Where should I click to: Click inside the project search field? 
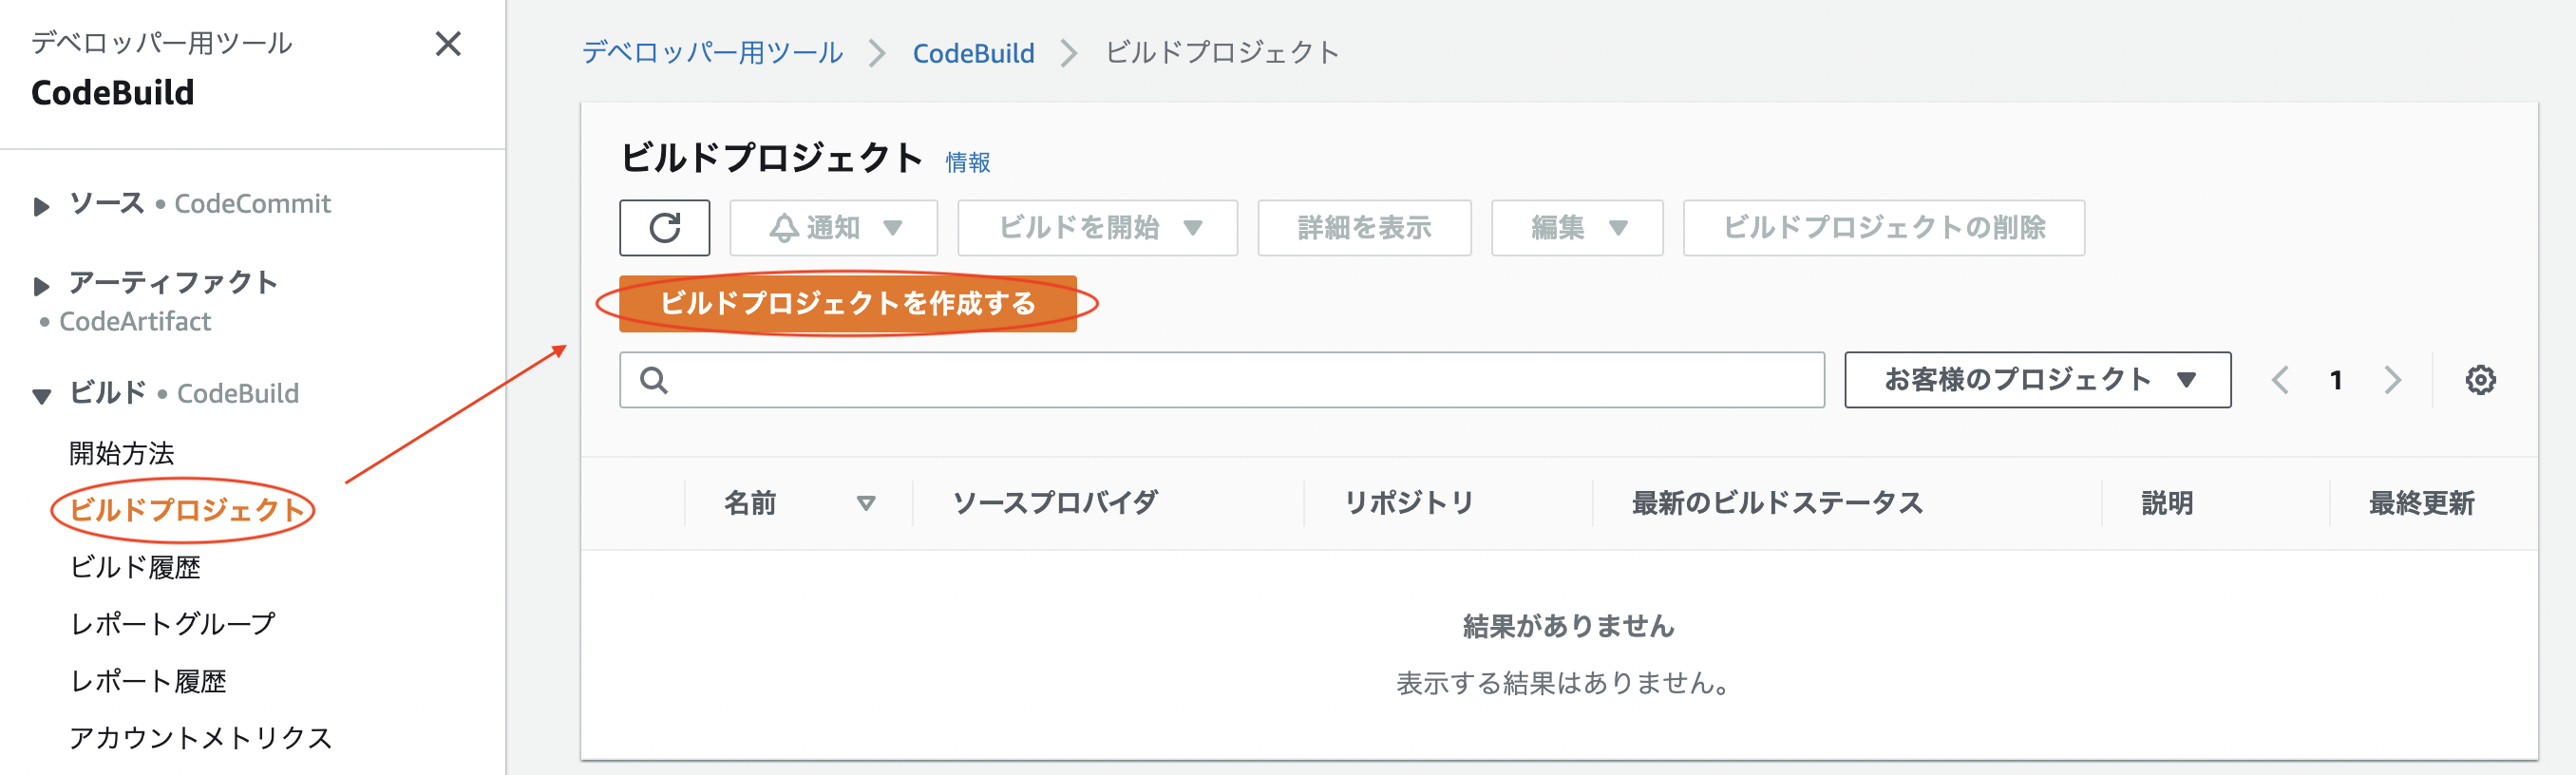[x=1200, y=380]
